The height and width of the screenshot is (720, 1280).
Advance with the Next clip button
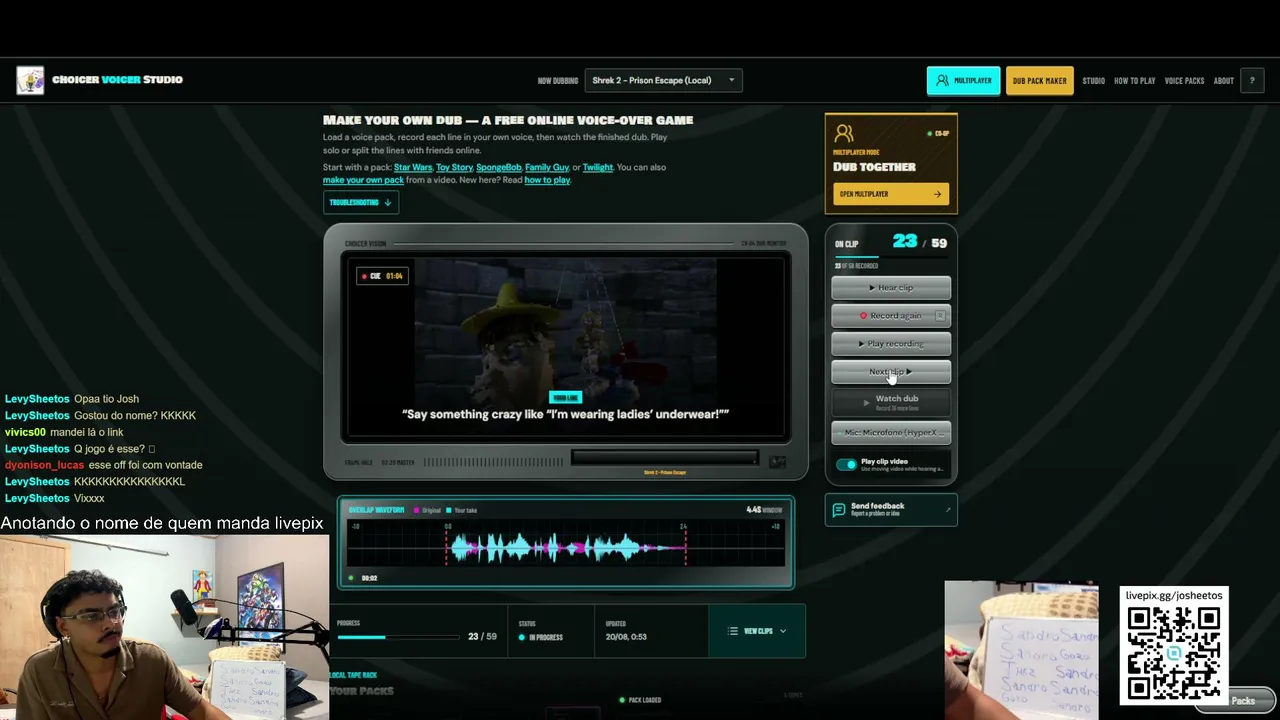tap(891, 372)
